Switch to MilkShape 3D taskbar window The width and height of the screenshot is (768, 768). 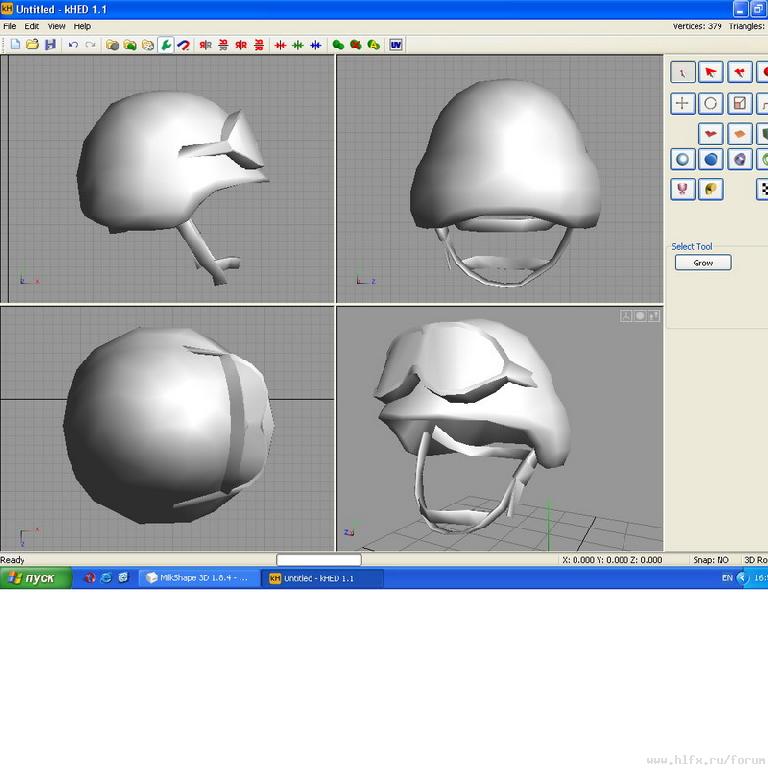click(x=198, y=578)
